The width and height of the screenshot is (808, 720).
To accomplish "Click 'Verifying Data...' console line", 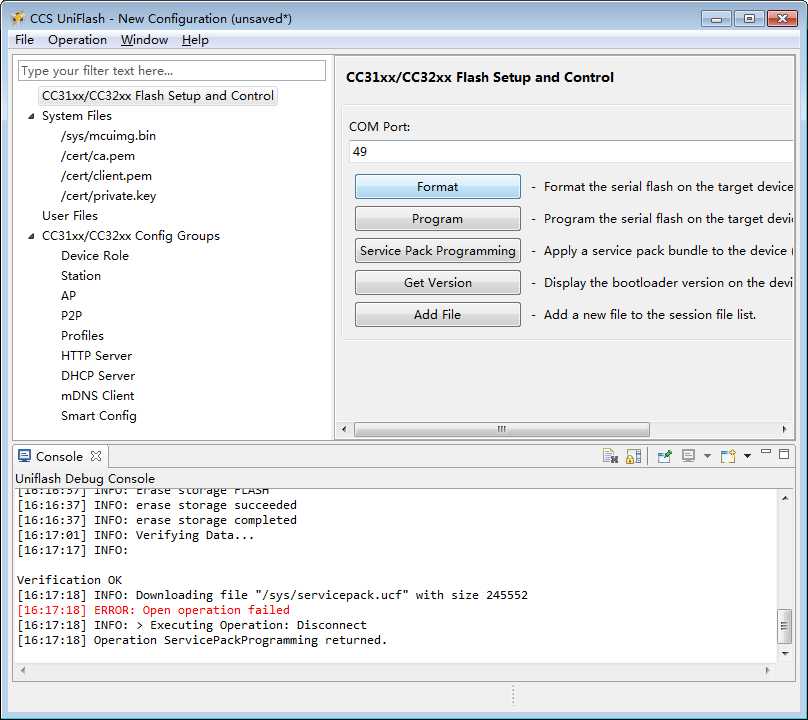I will click(136, 535).
